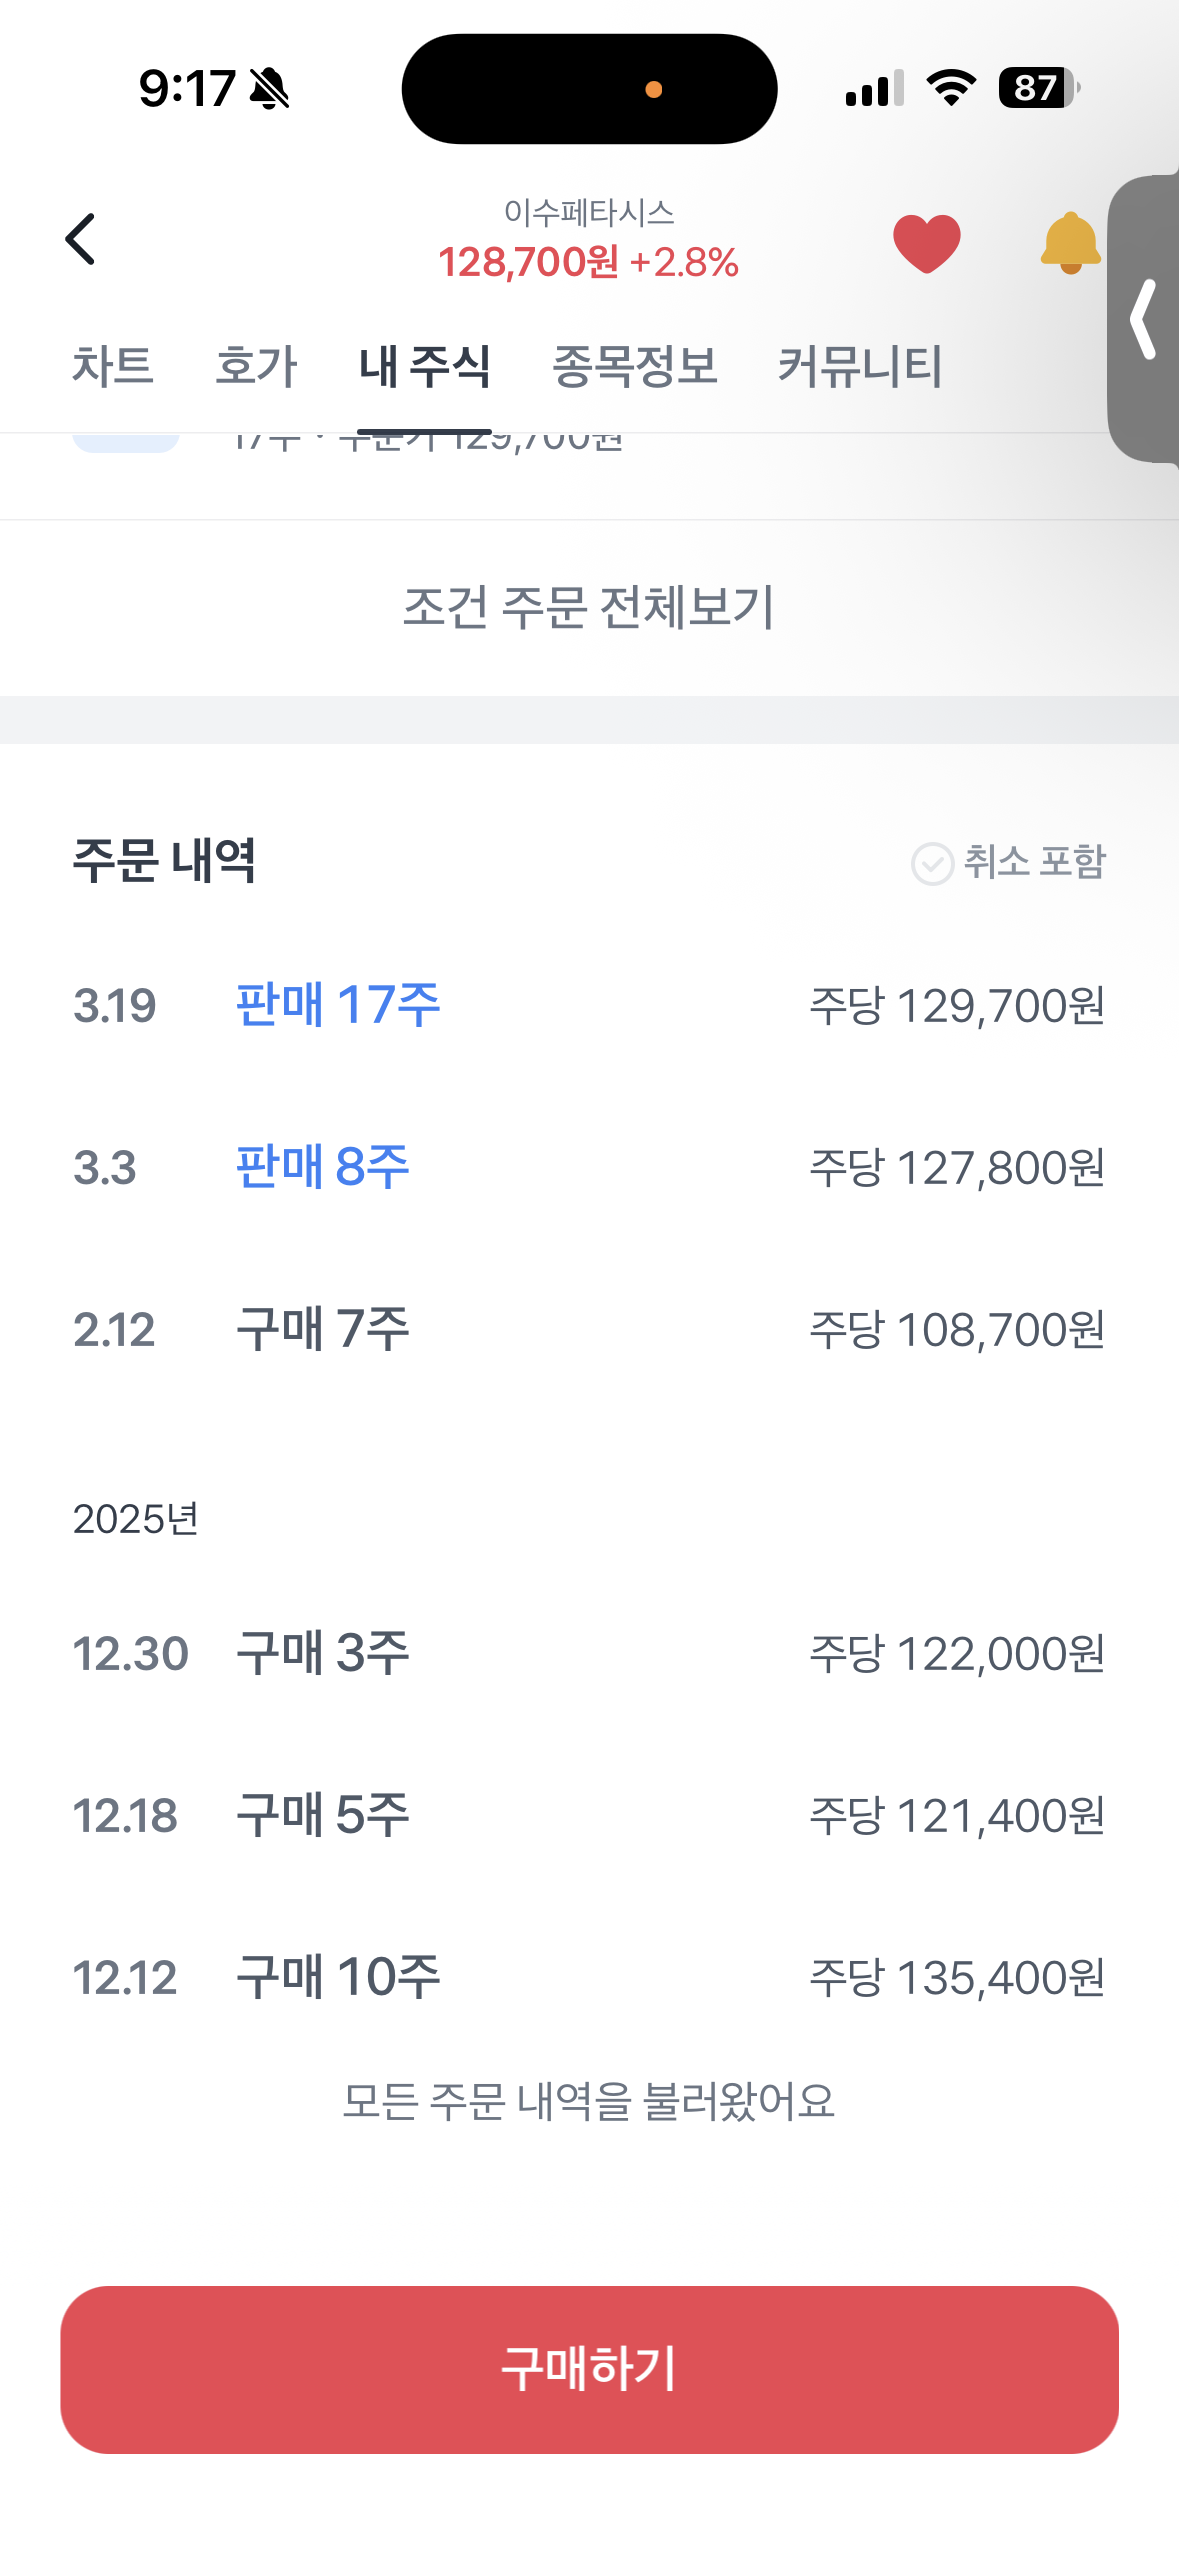This screenshot has width=1179, height=2556.
Task: Tap the yellow bell alert icon
Action: click(x=1069, y=243)
